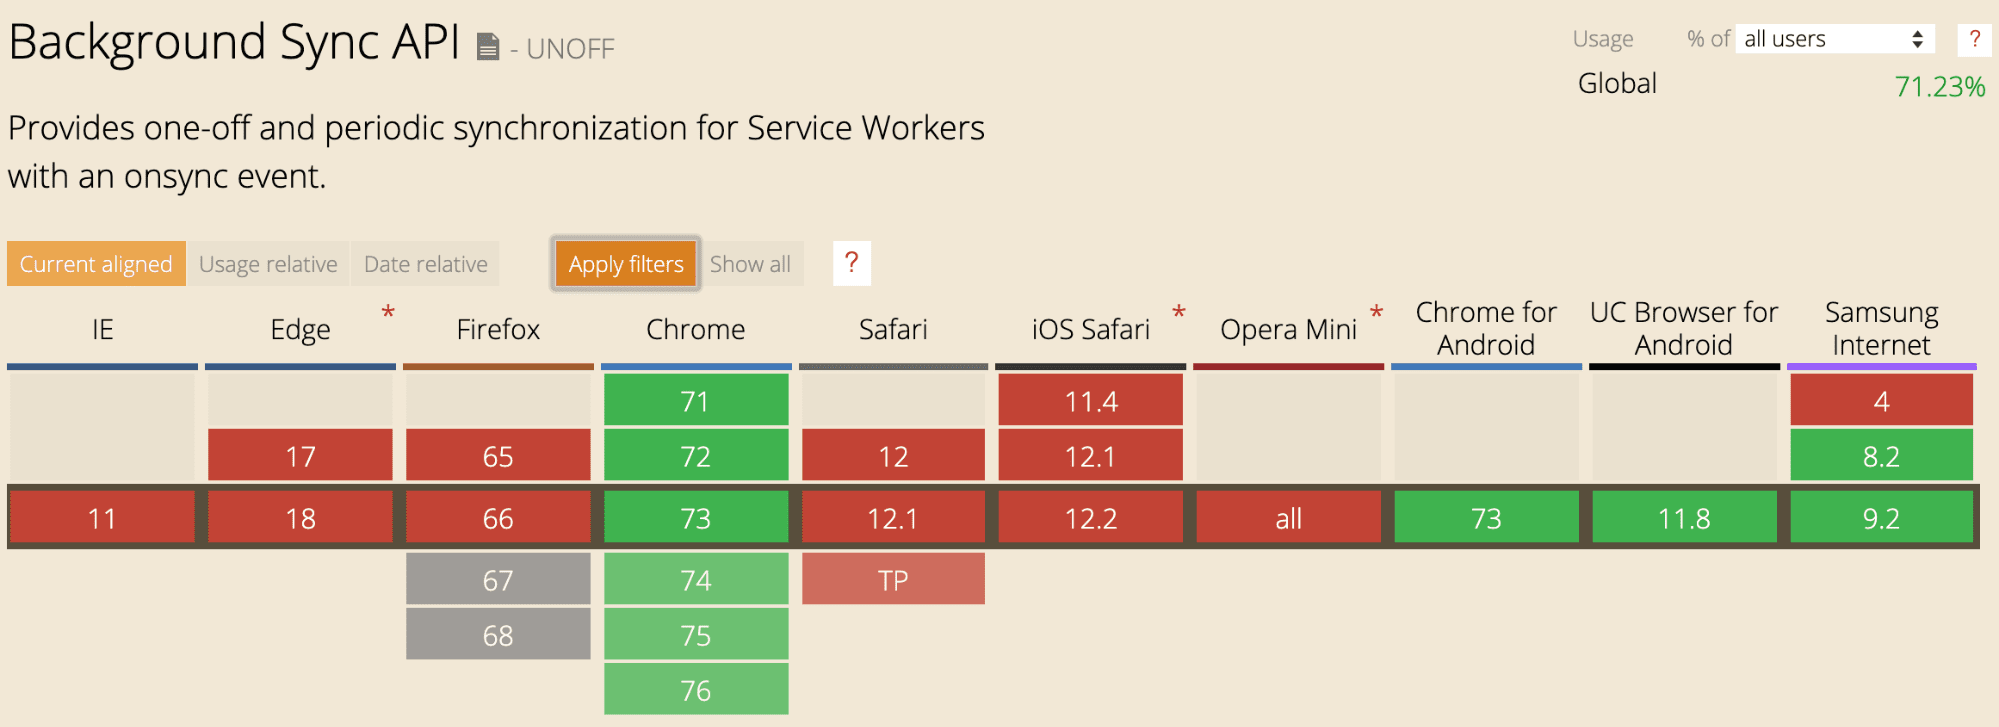Click the UNOFF status label
The image size is (1999, 727).
pos(570,49)
